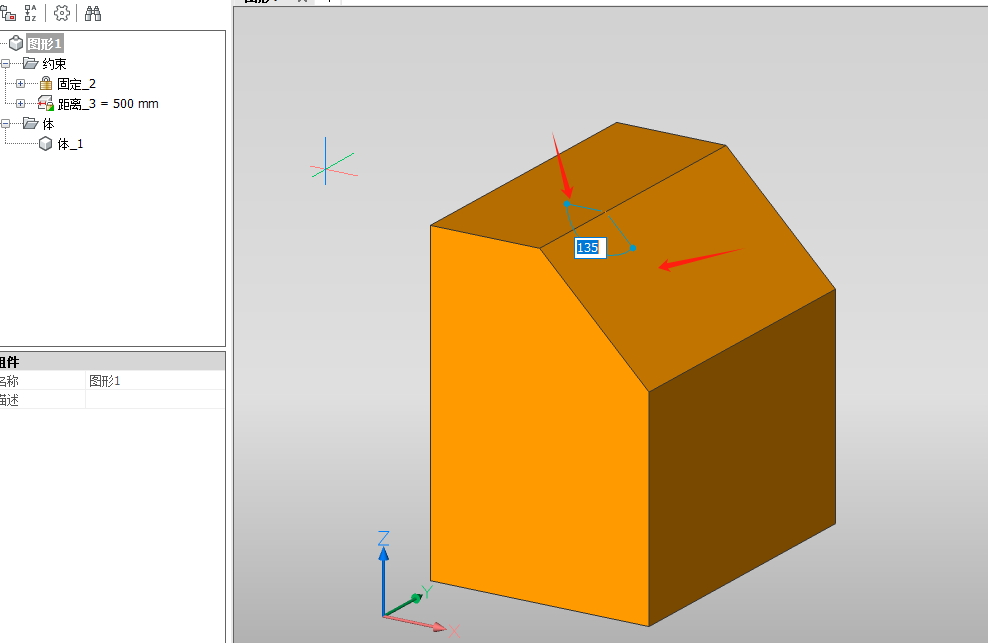Click the 名称 value field 图形1
Screen dimensions: 988x643
155,381
